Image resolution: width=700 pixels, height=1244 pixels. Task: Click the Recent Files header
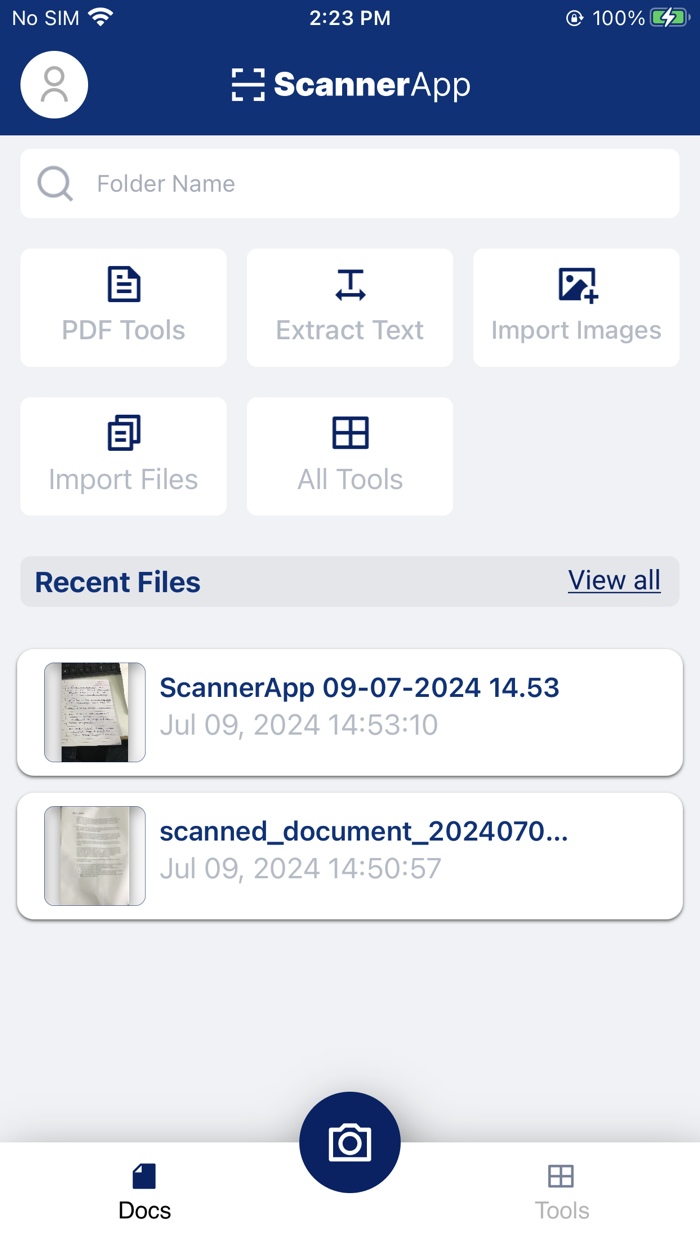116,581
